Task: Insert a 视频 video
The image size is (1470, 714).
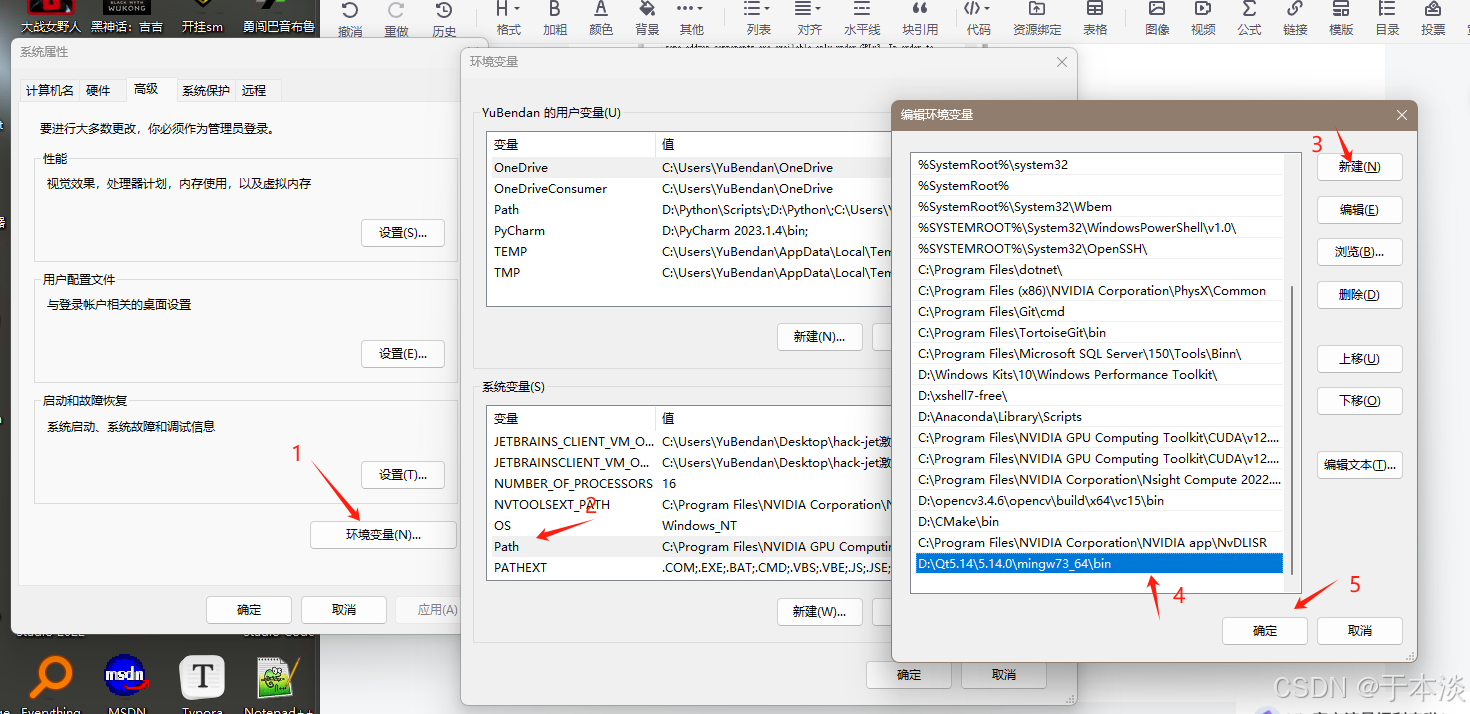Action: click(1203, 9)
